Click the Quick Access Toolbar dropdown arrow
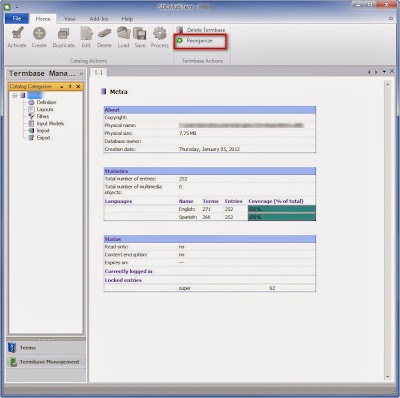 17,7
